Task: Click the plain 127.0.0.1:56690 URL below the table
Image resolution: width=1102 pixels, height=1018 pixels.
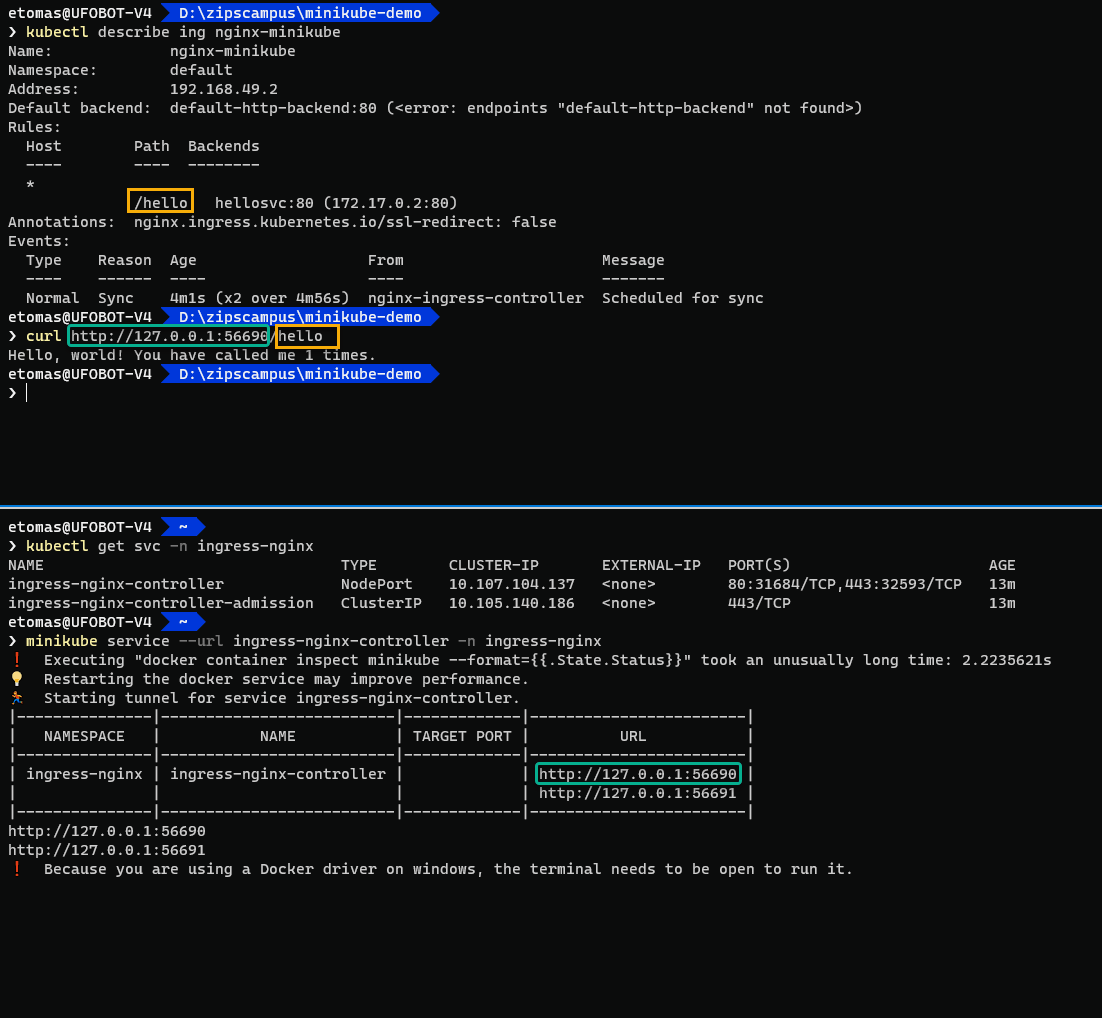Action: 107,831
